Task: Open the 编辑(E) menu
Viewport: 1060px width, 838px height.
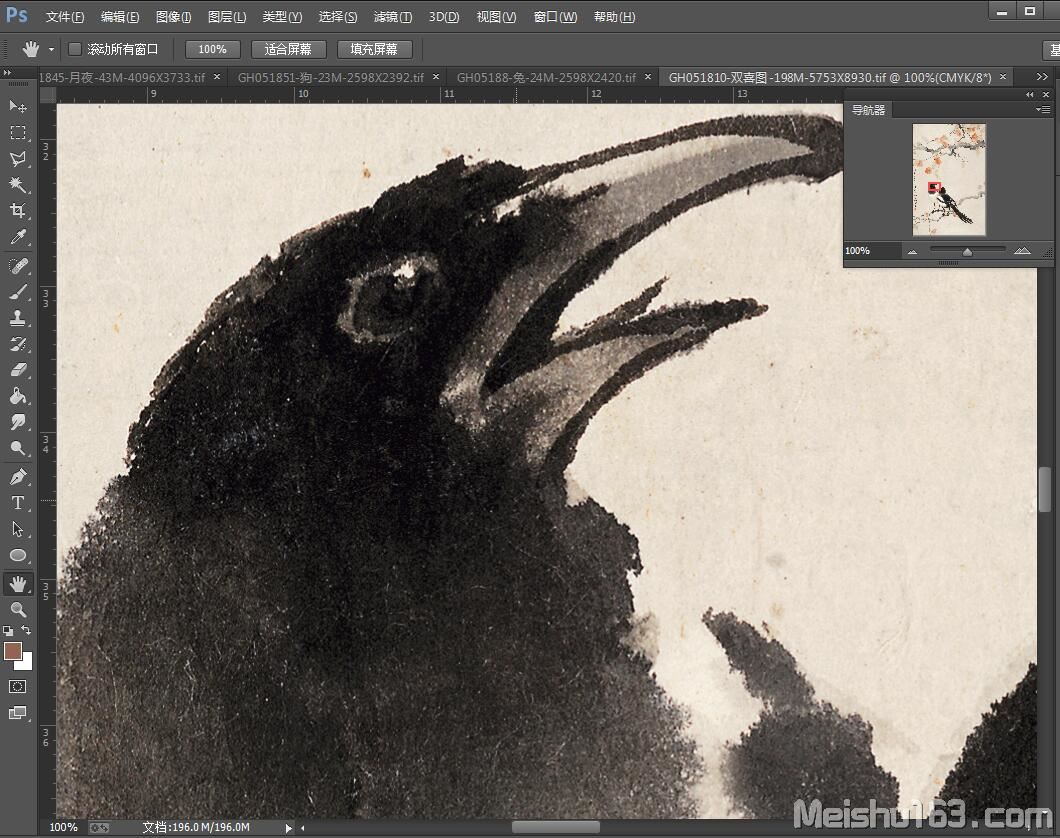Action: pyautogui.click(x=120, y=17)
